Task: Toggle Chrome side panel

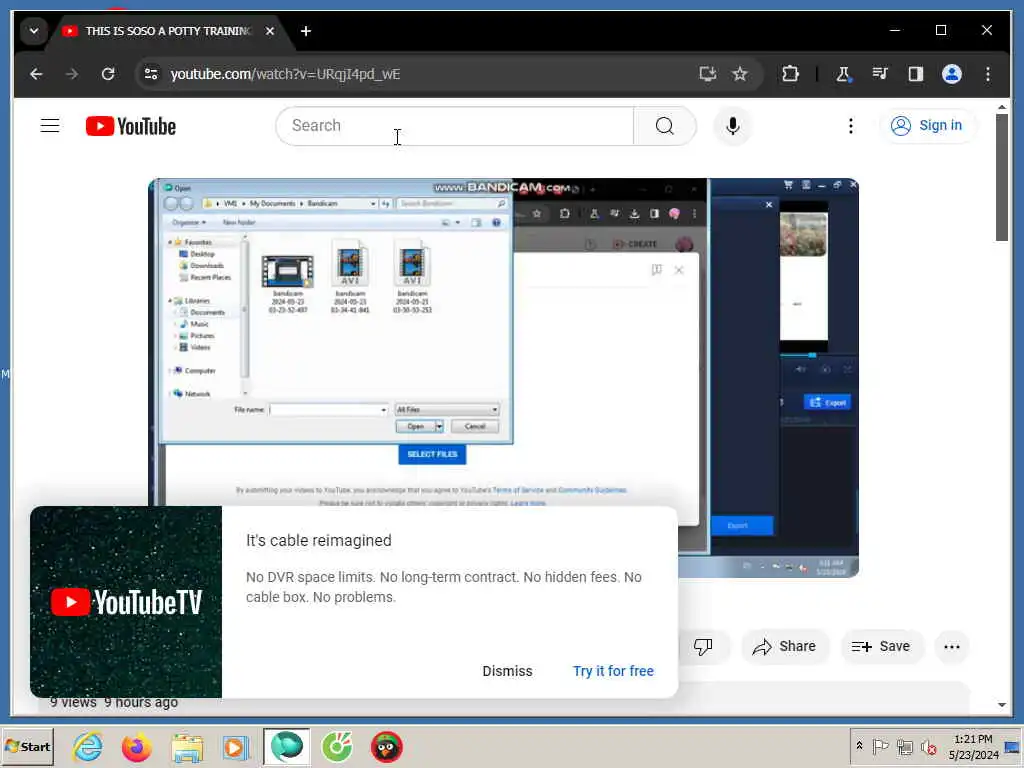Action: click(916, 74)
